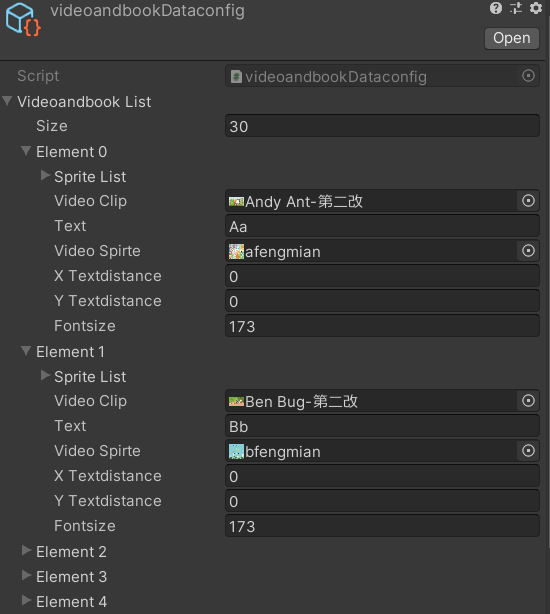
Task: Open the help reference icon
Action: [x=496, y=8]
